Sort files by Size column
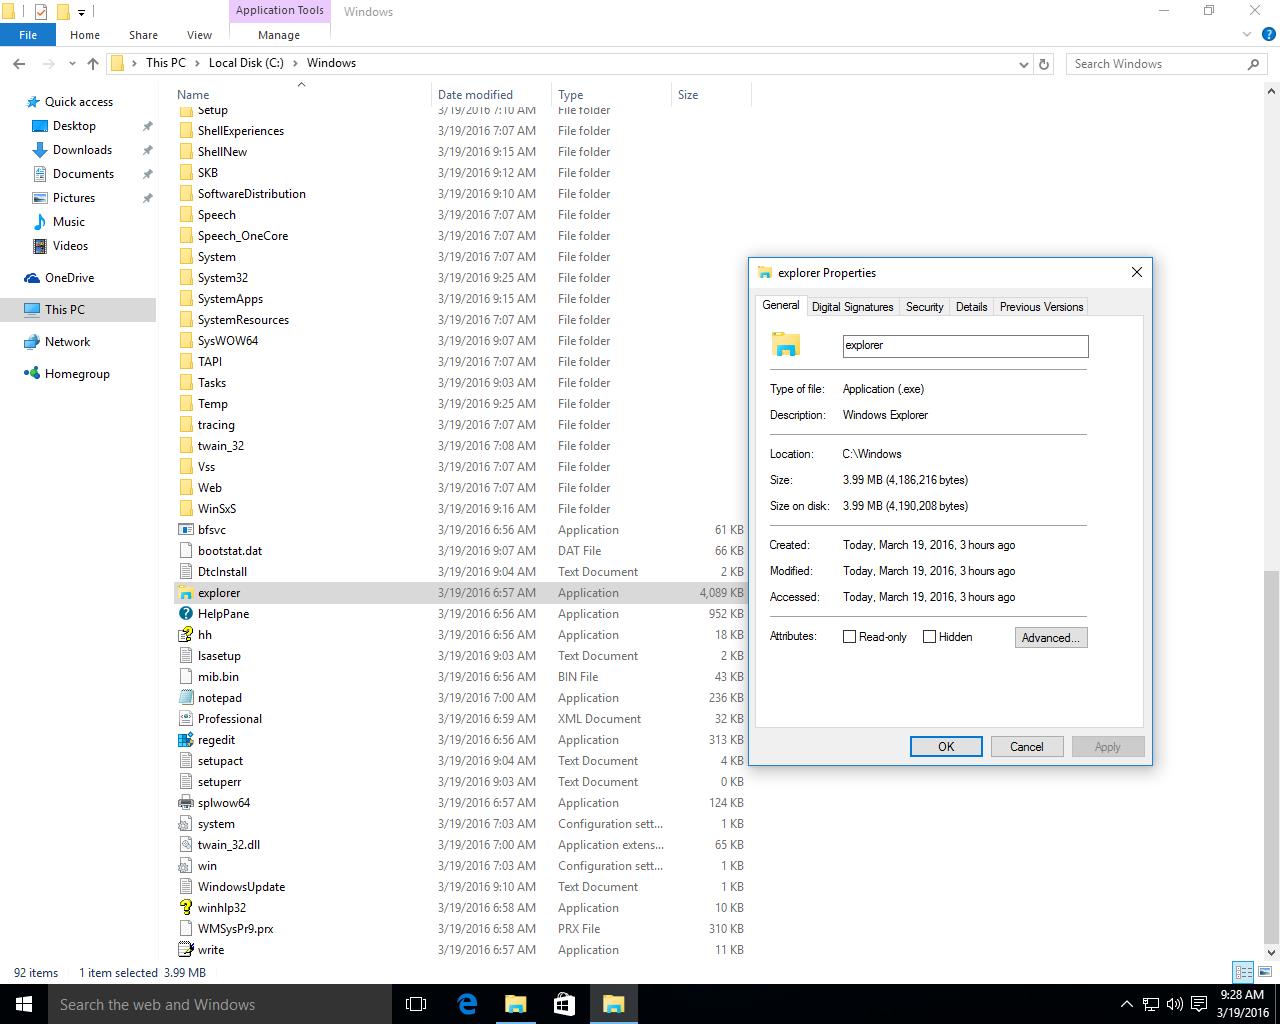 tap(711, 95)
